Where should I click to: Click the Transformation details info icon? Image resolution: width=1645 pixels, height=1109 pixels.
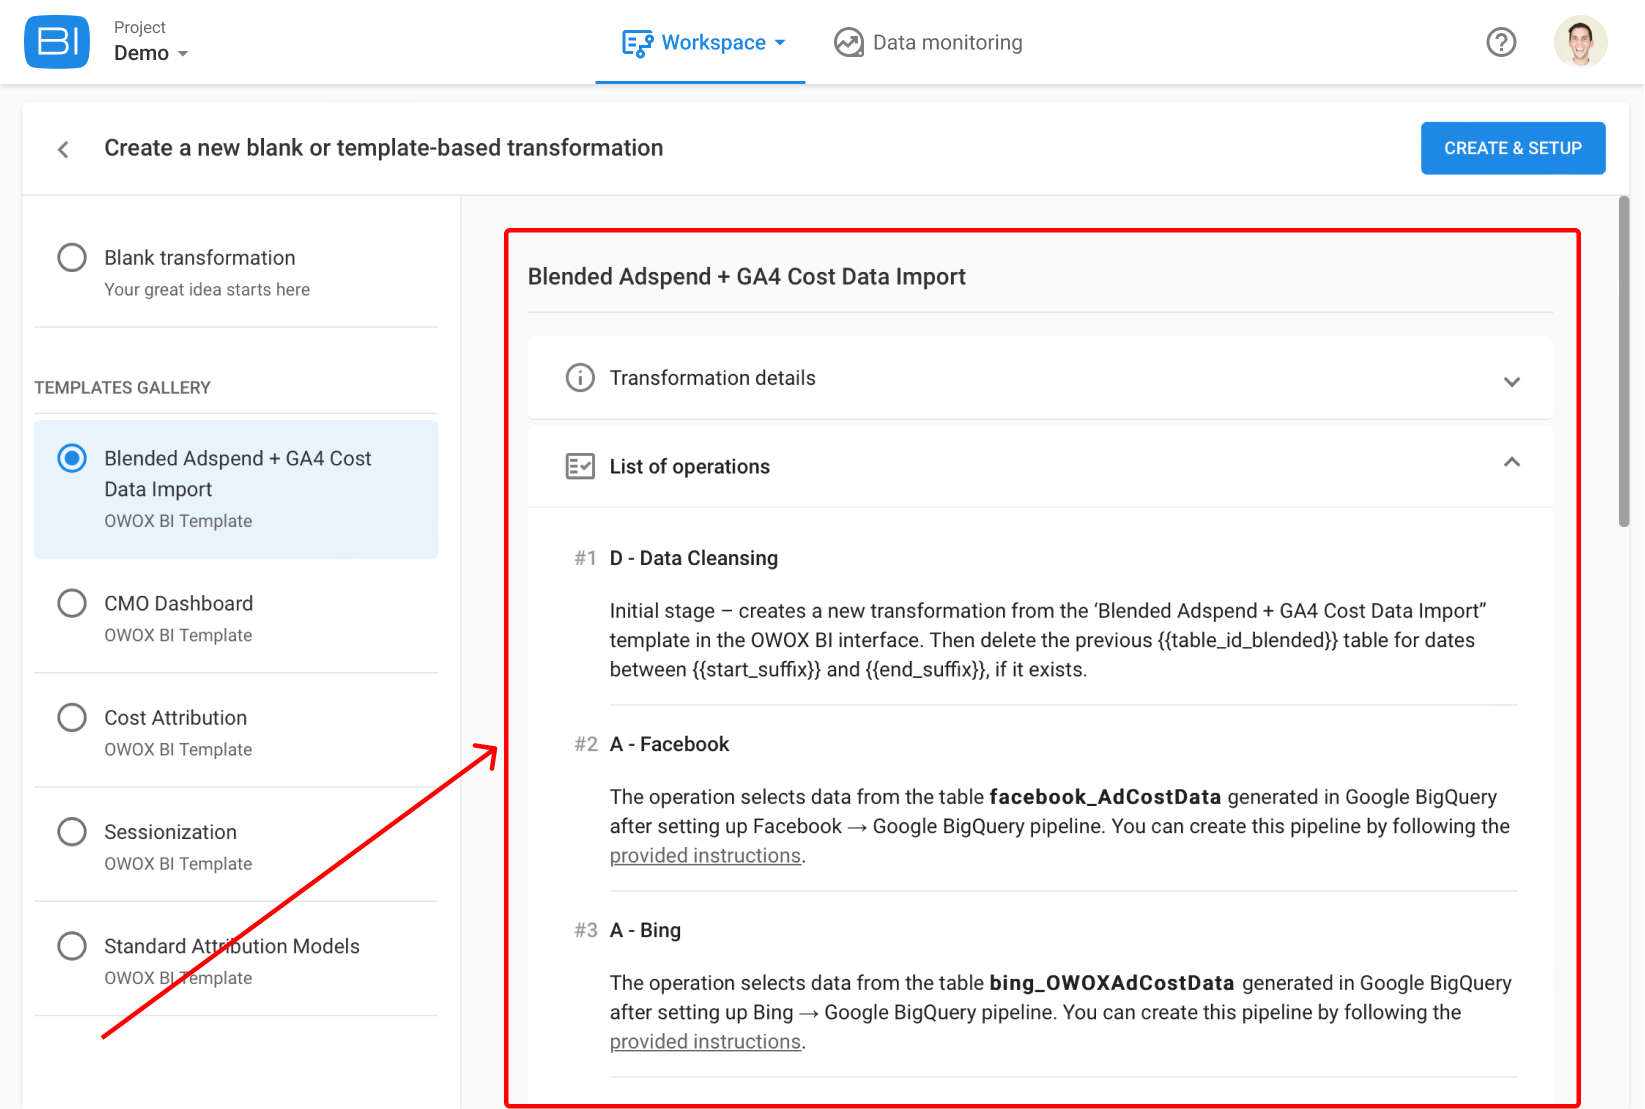point(580,378)
